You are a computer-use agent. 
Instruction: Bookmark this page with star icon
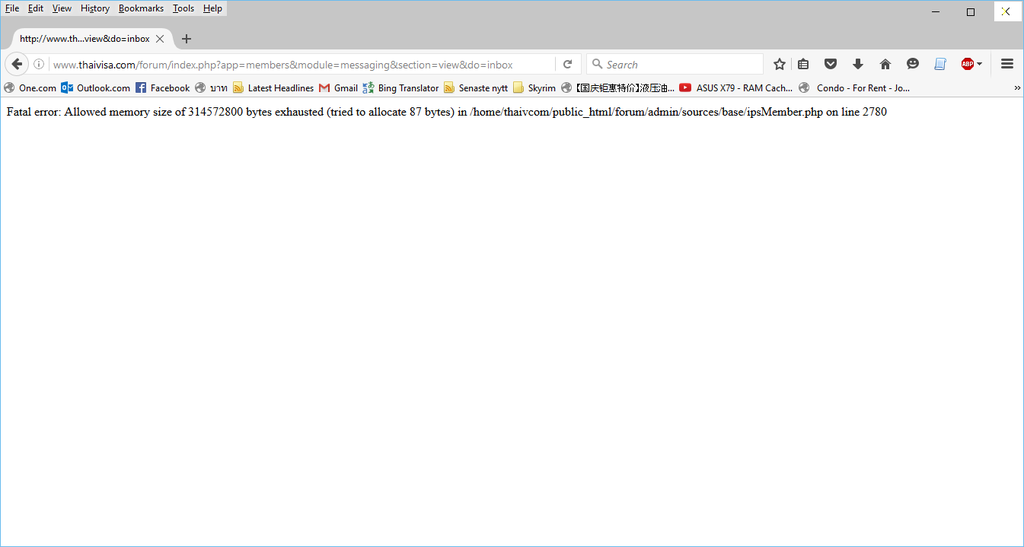(779, 64)
